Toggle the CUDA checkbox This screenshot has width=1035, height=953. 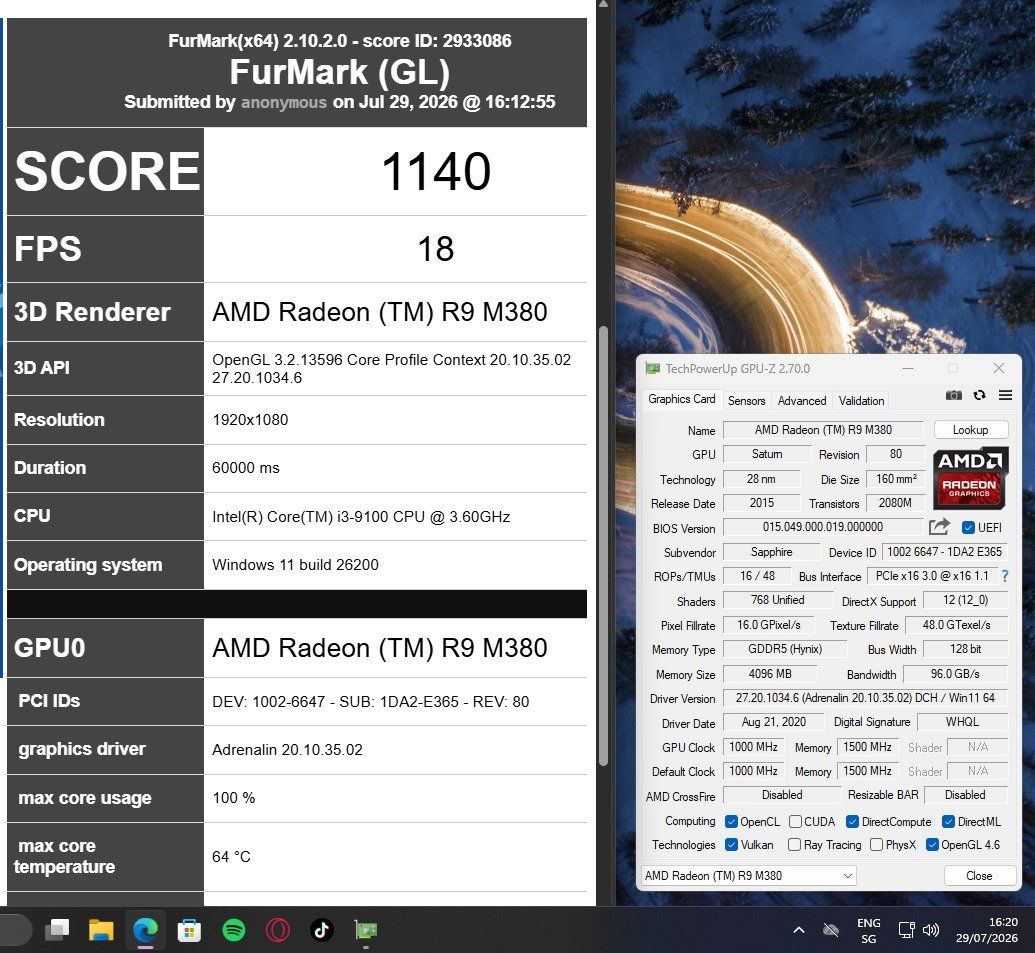tap(795, 822)
